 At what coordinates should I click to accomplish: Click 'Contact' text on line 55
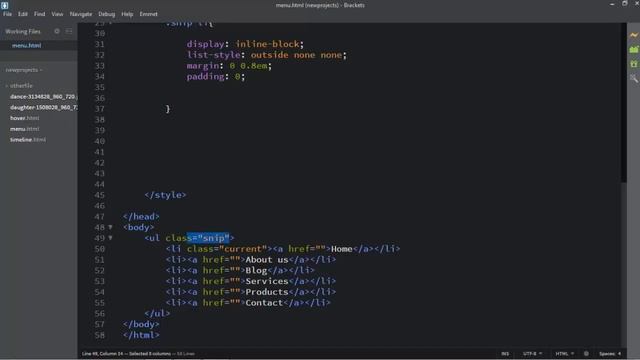click(264, 303)
